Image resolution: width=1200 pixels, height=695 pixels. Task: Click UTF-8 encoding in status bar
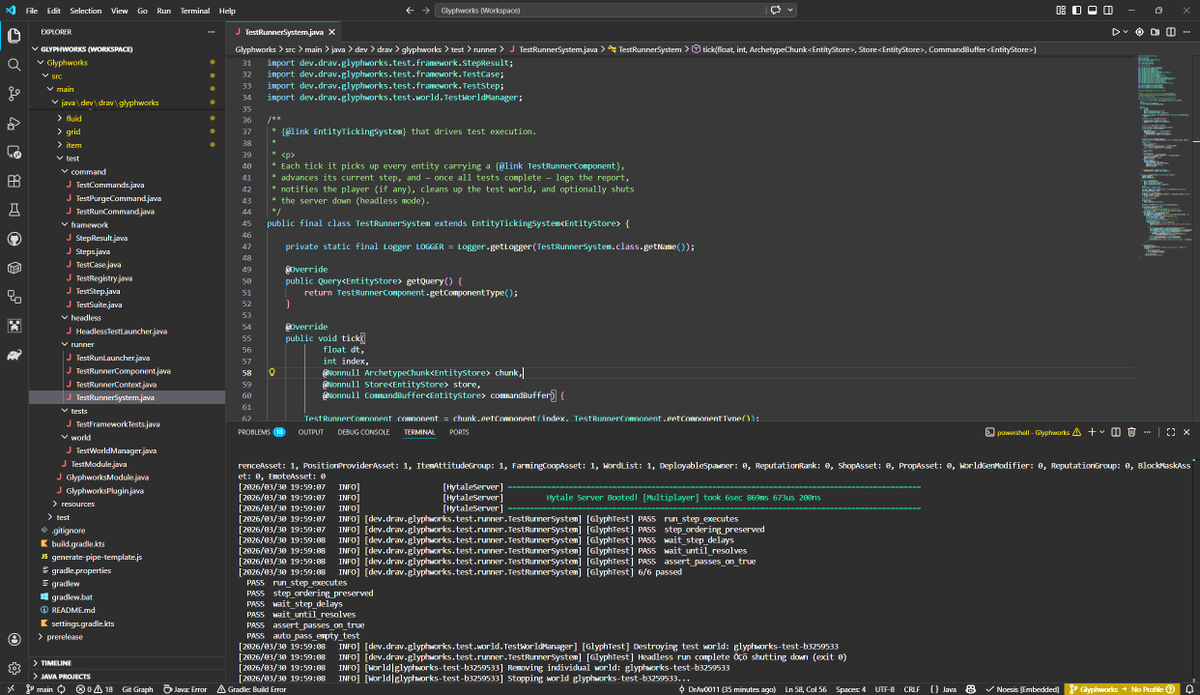[885, 689]
